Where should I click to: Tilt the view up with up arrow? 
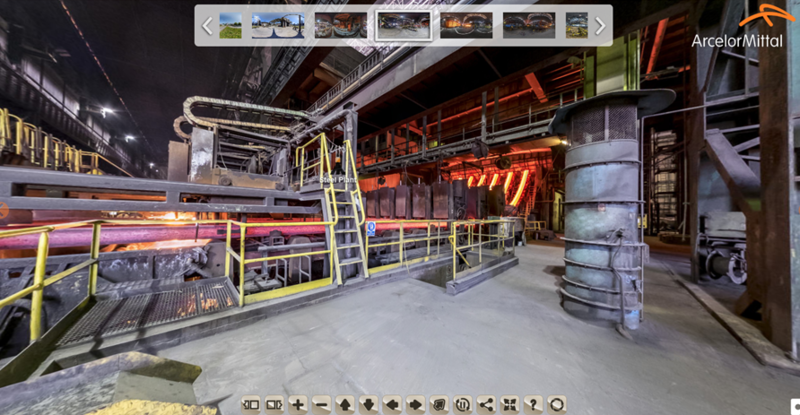coord(345,404)
